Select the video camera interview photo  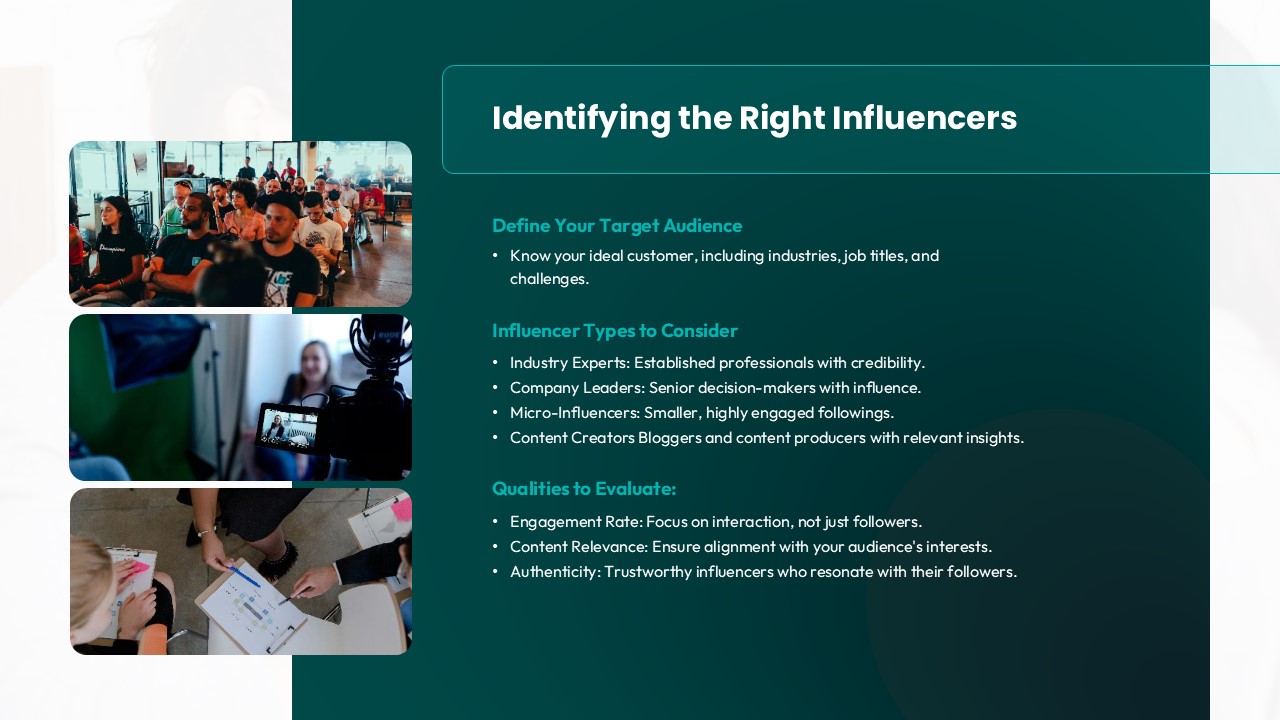pos(240,397)
